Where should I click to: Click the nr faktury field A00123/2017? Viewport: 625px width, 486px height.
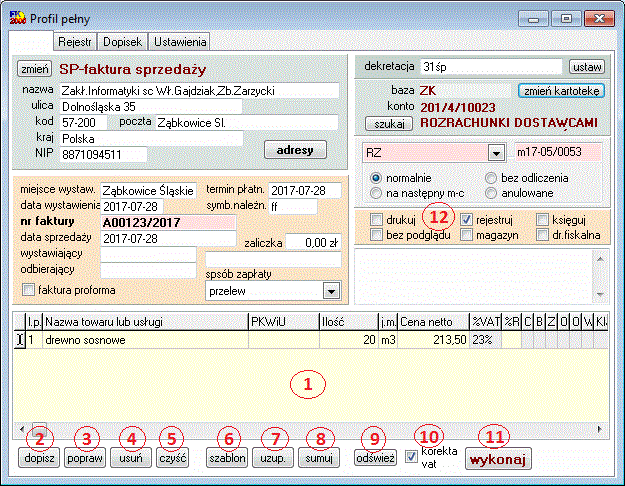pyautogui.click(x=169, y=222)
